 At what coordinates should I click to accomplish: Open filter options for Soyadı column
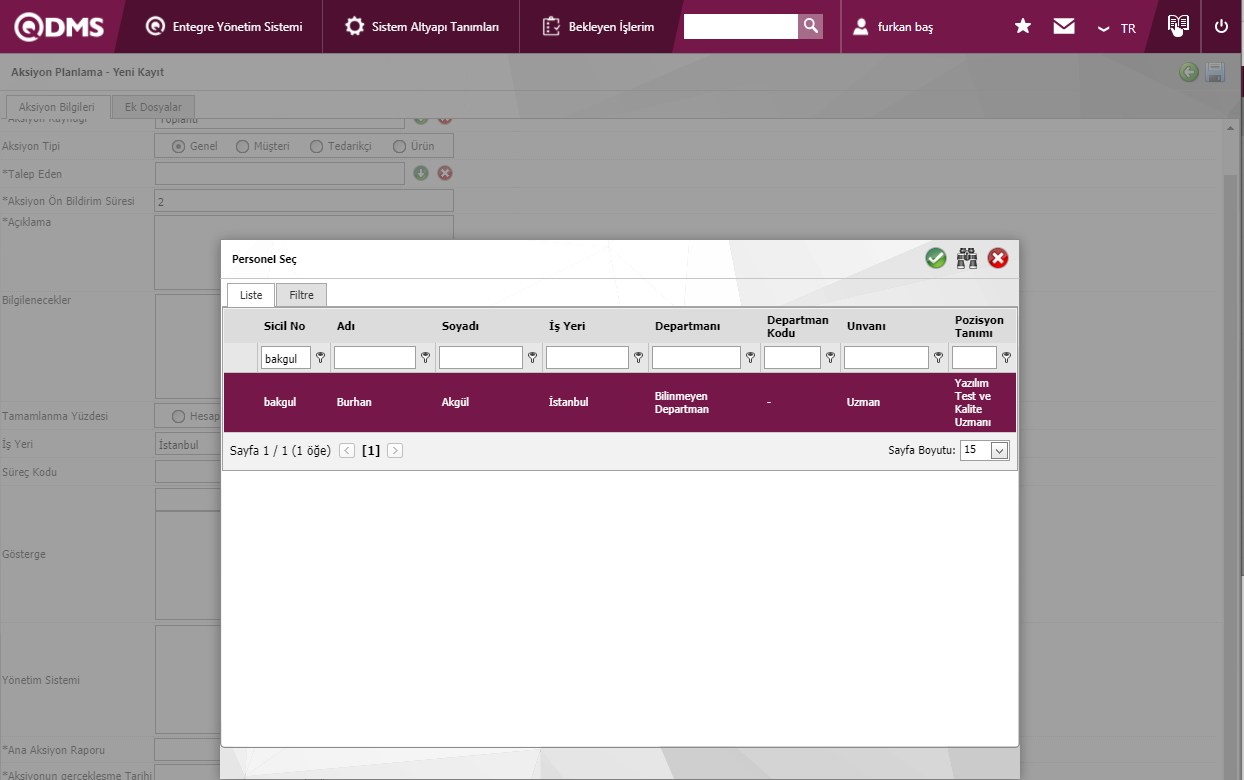tap(533, 357)
